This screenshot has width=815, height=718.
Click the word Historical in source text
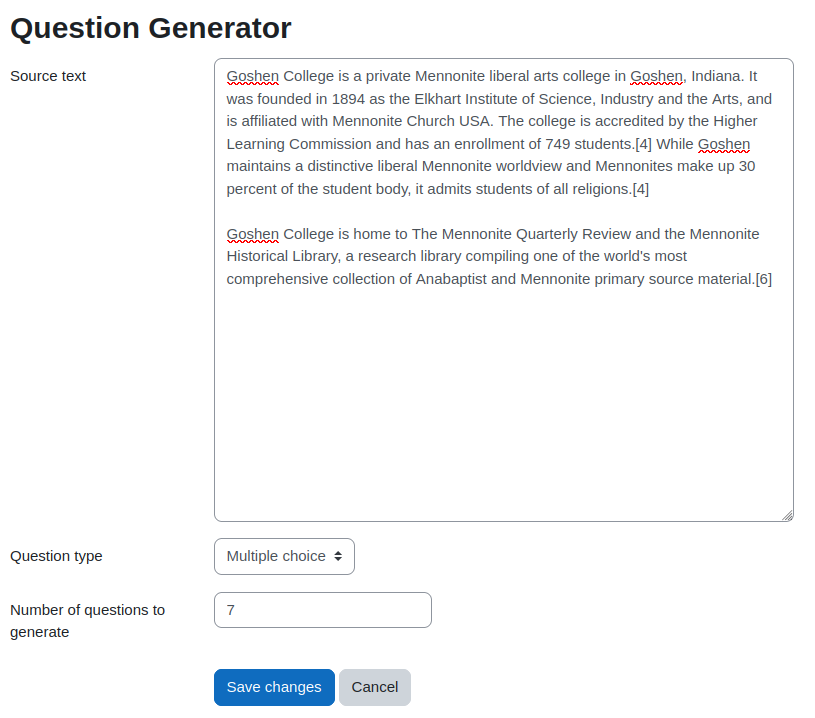[x=260, y=256]
